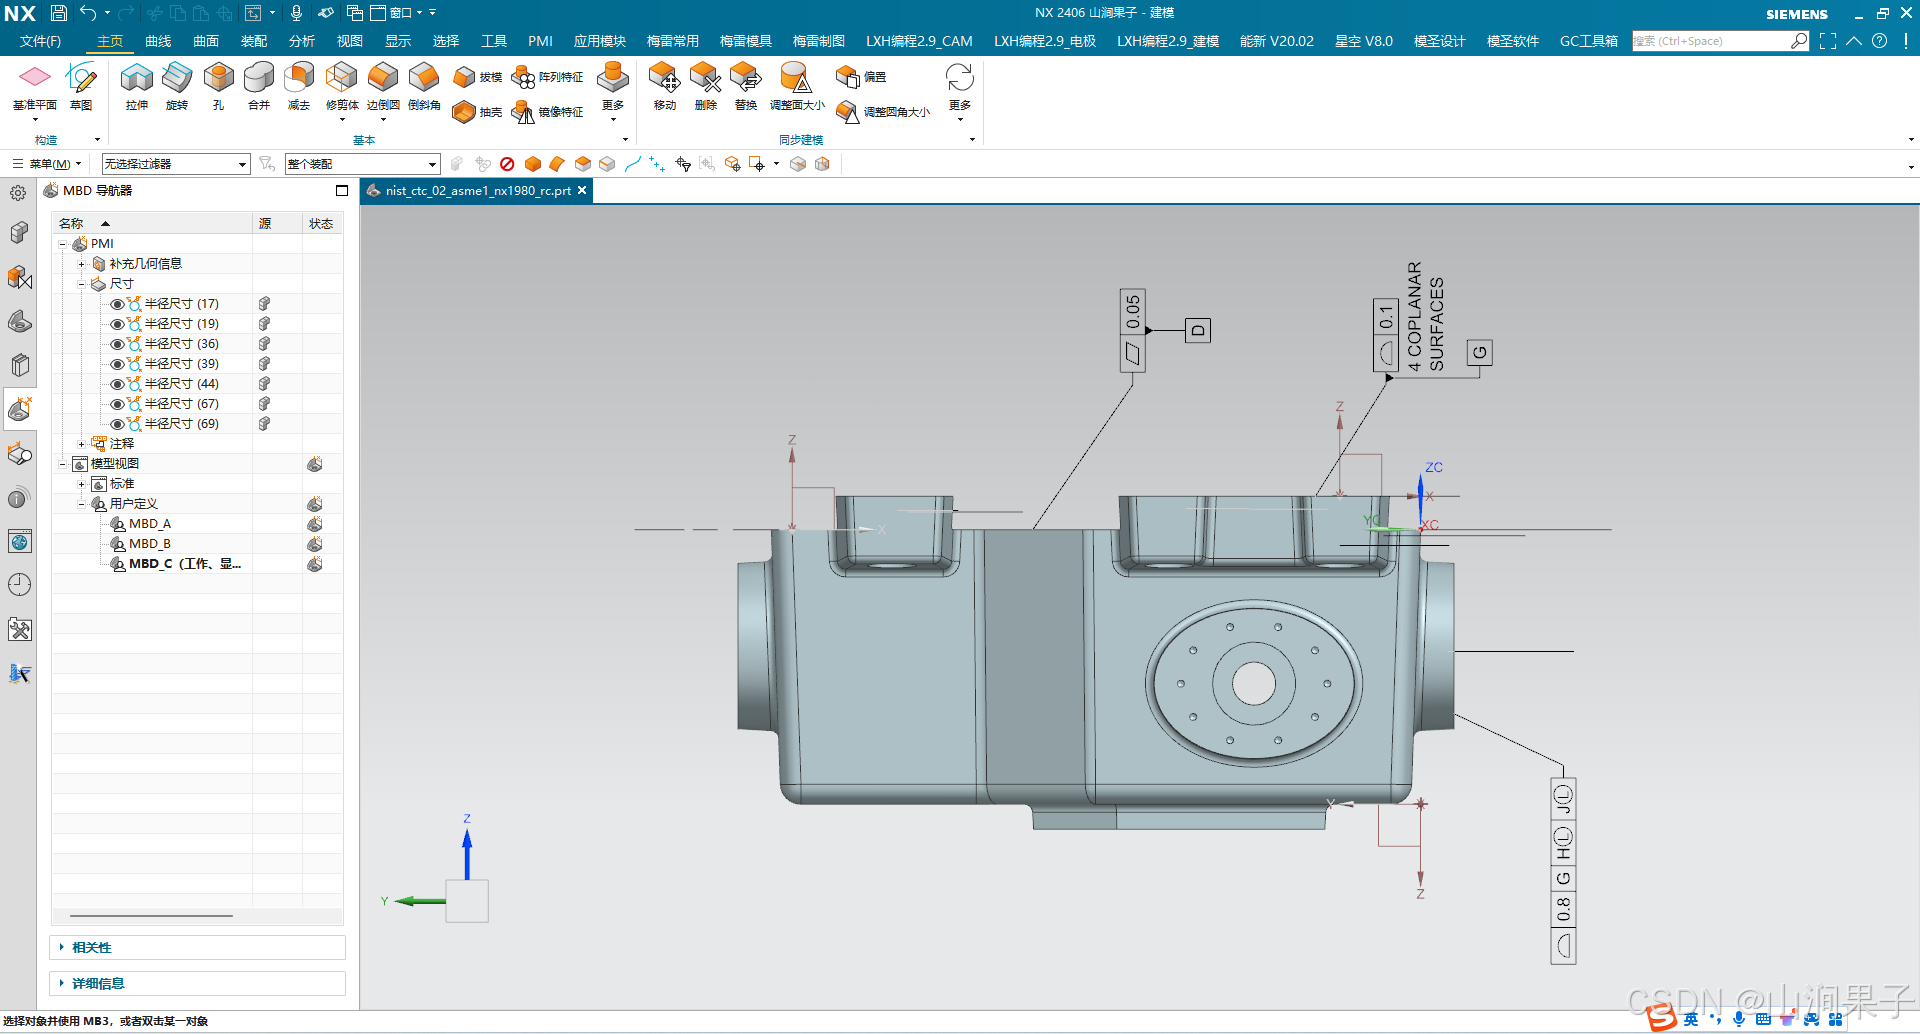Select the MBD_B model view
Viewport: 1920px width, 1034px height.
tap(149, 544)
